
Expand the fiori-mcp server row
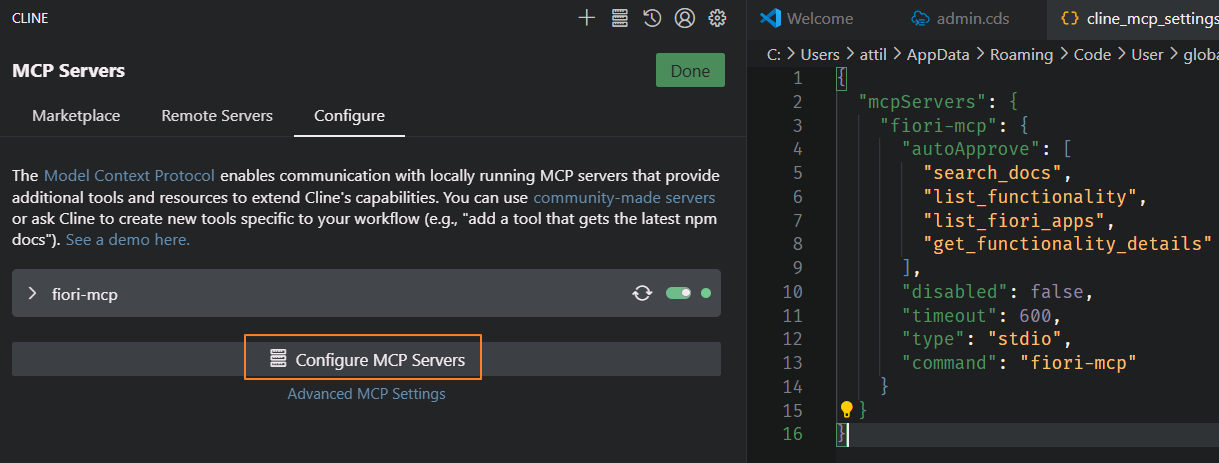(32, 293)
